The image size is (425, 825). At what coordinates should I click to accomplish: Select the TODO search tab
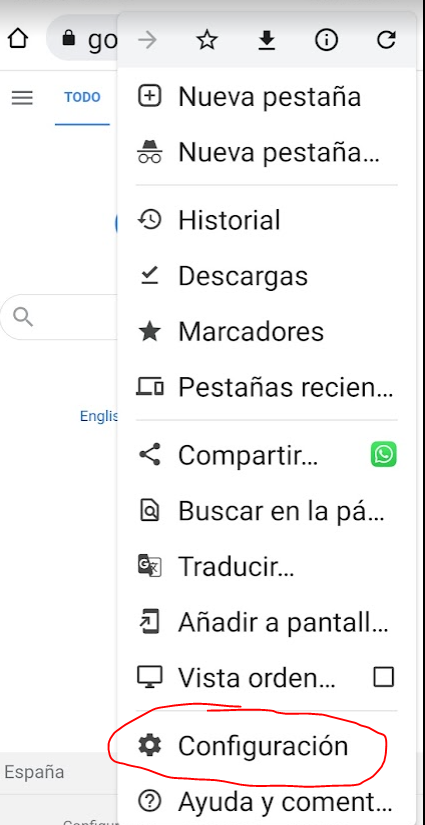coord(82,98)
